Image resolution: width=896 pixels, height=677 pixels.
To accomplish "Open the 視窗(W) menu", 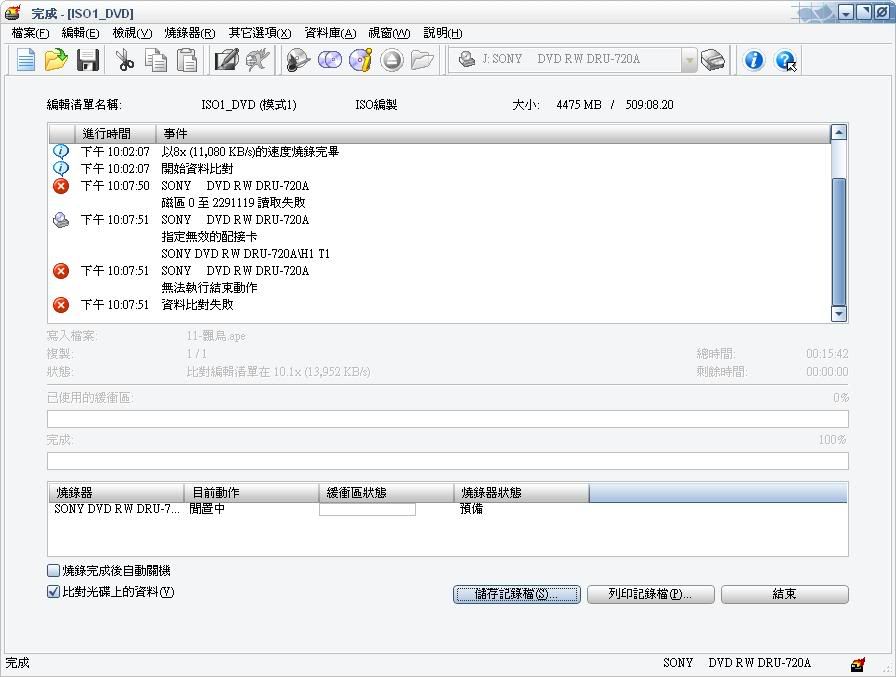I will pos(389,33).
